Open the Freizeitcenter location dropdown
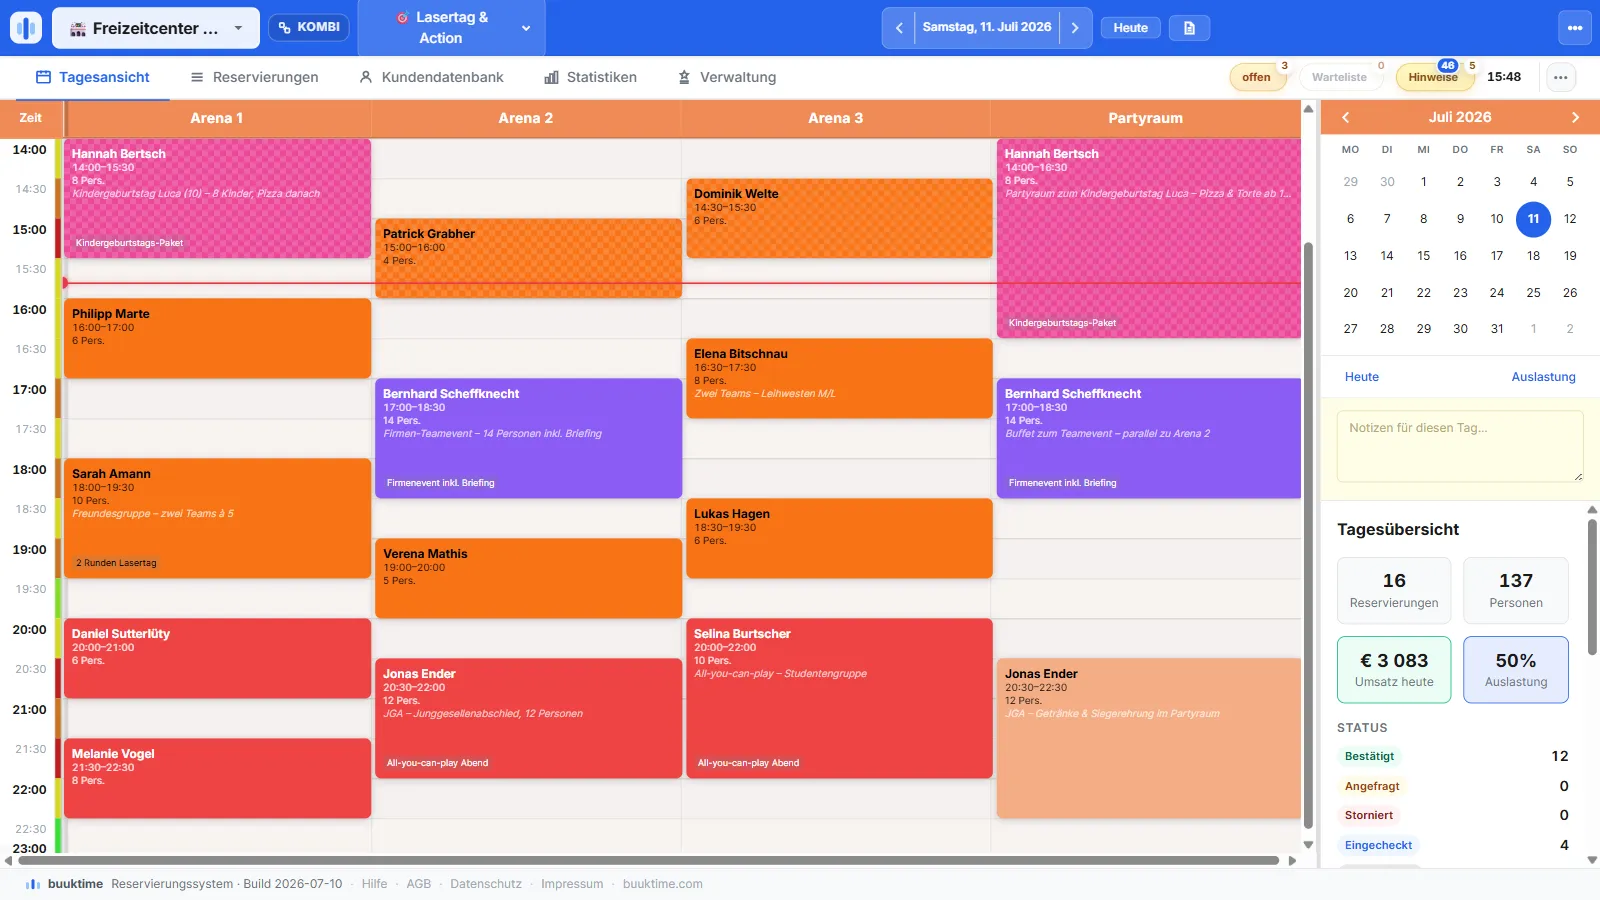 coord(156,28)
